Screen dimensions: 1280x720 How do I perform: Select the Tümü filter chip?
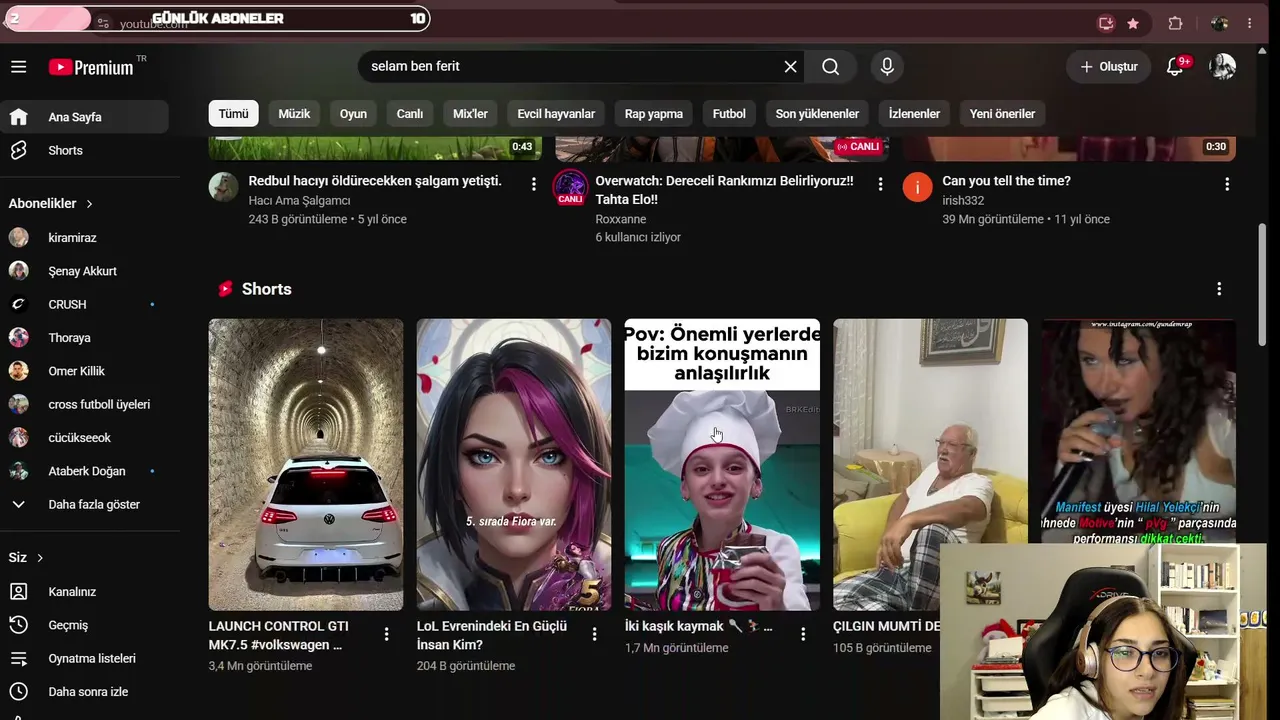234,114
